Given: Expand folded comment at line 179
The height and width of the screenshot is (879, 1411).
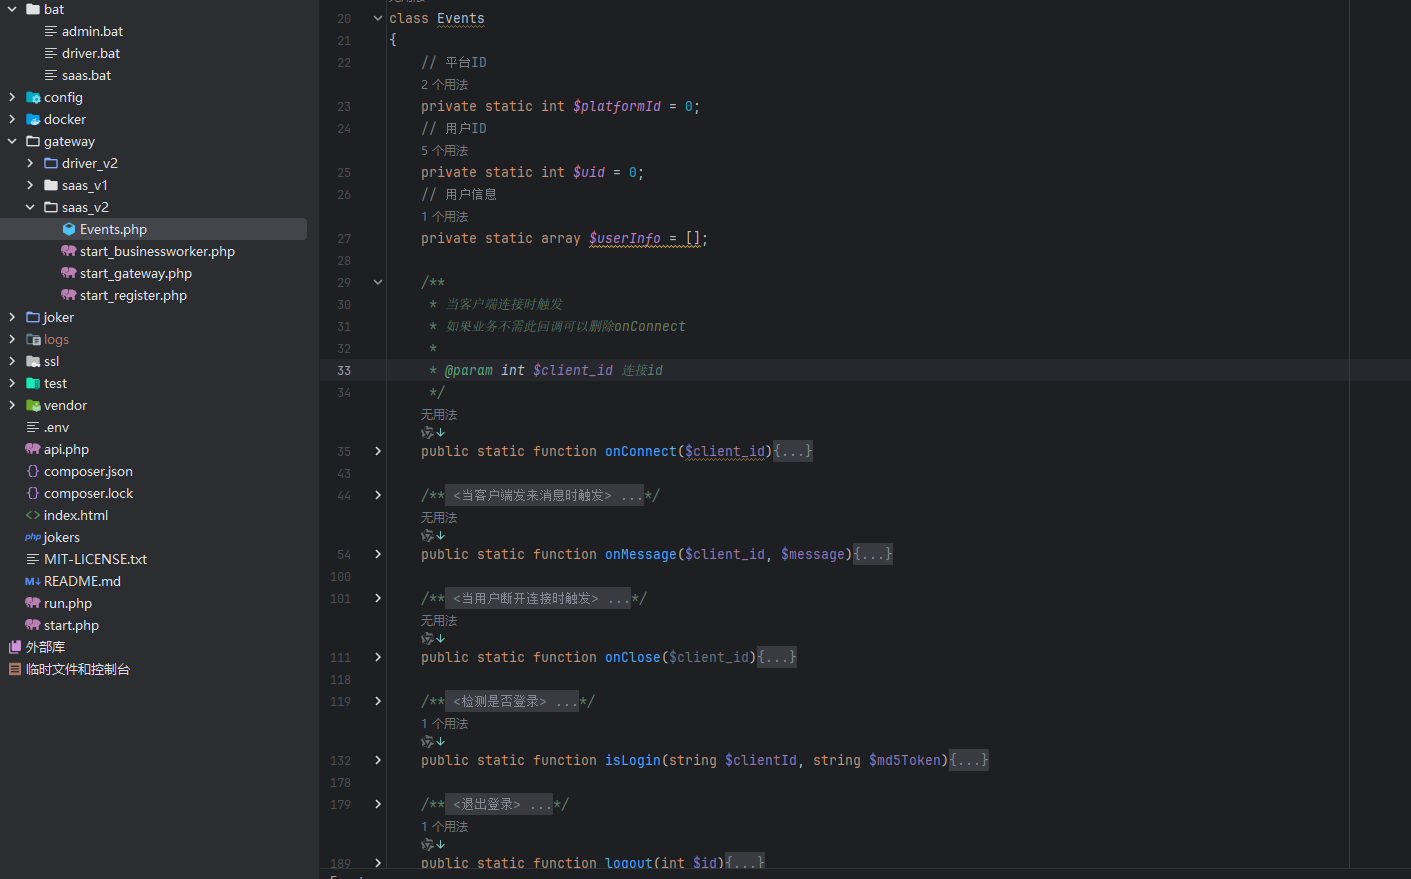Looking at the screenshot, I should (x=378, y=804).
